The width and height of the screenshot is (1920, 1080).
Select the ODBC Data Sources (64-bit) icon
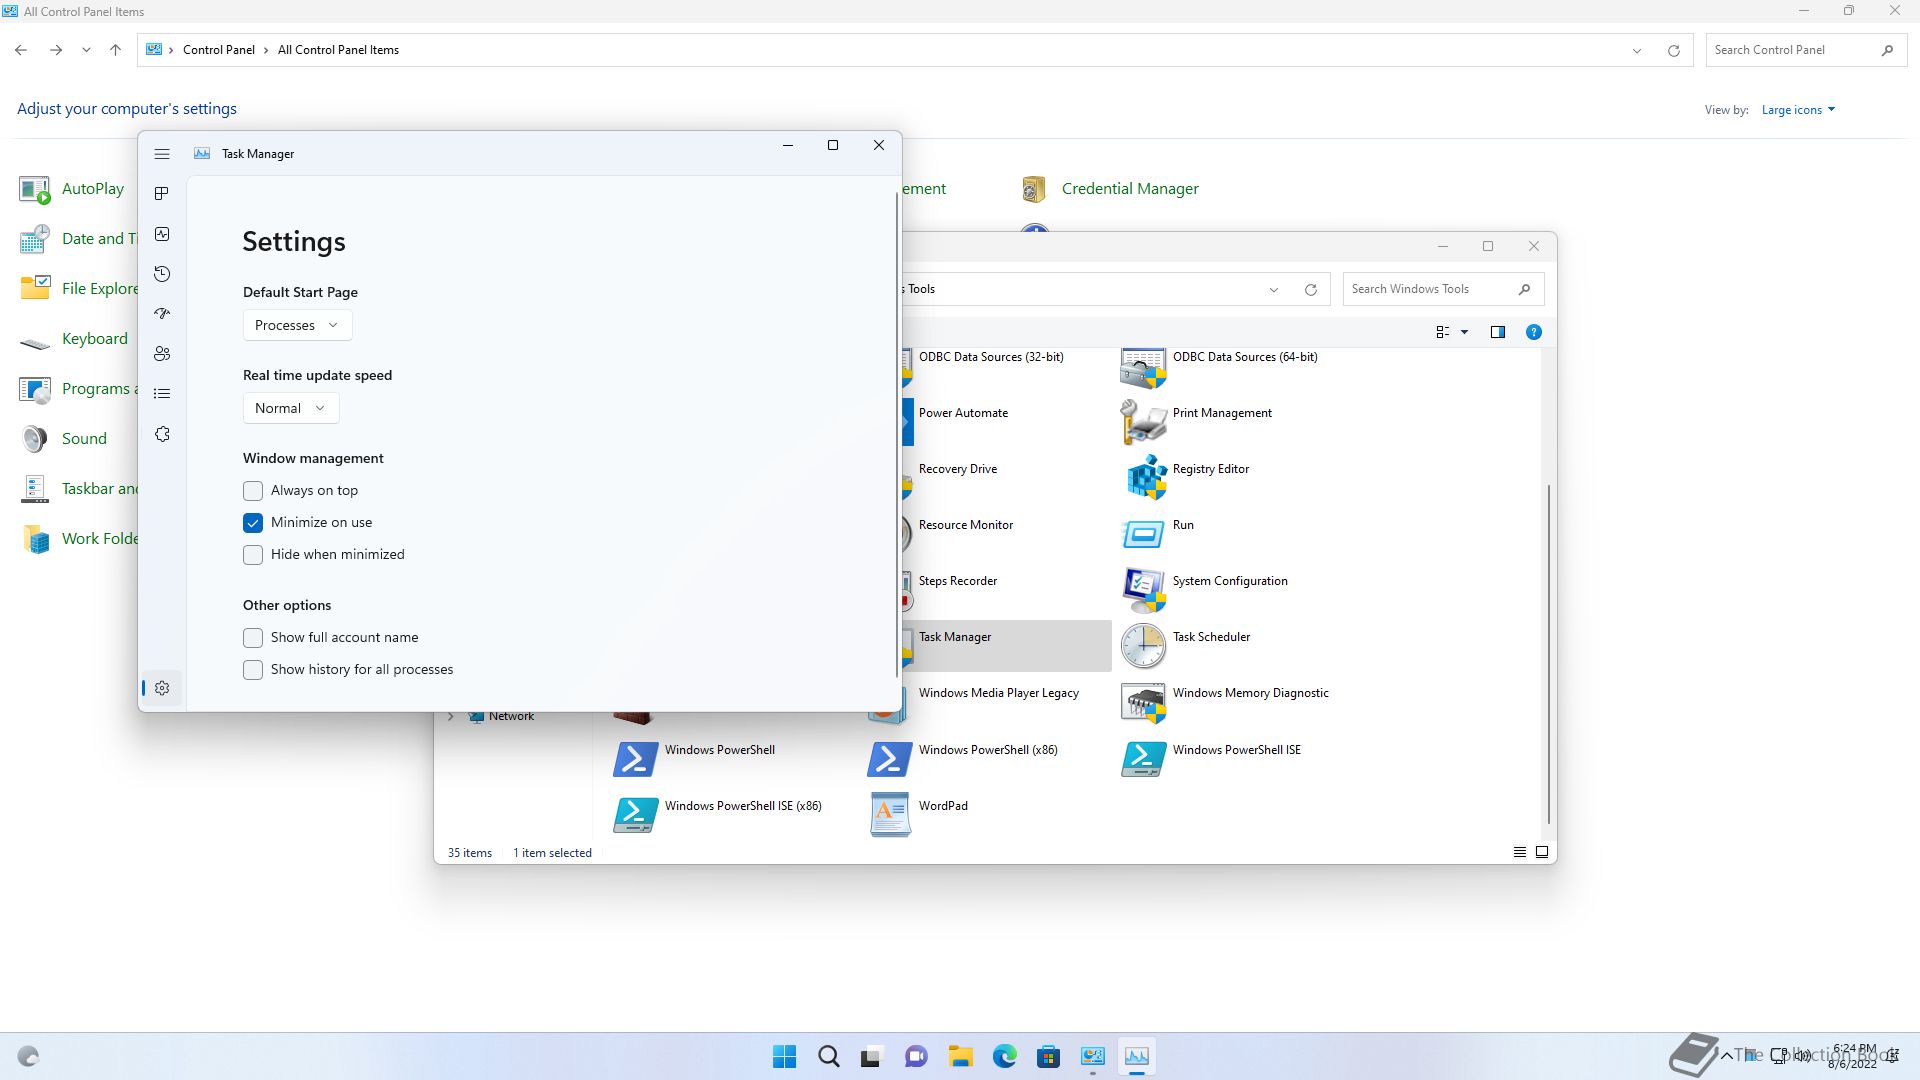[1143, 367]
